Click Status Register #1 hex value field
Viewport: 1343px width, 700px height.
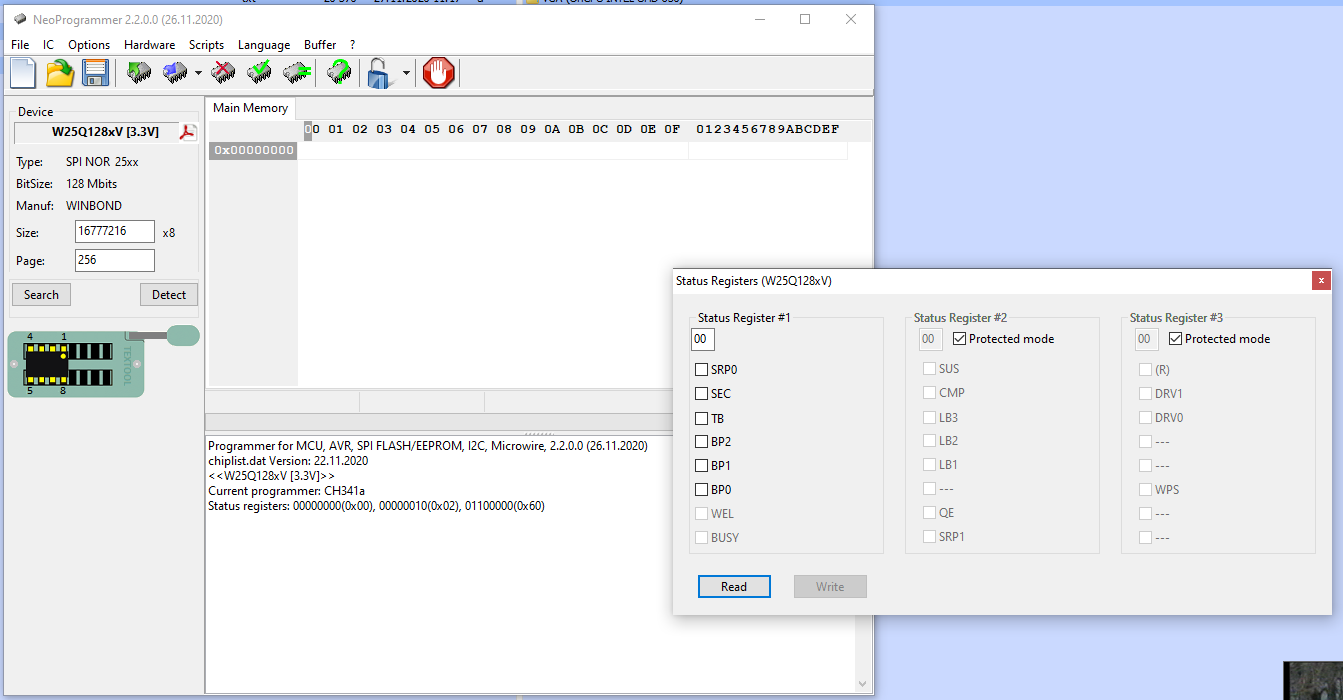tap(702, 339)
